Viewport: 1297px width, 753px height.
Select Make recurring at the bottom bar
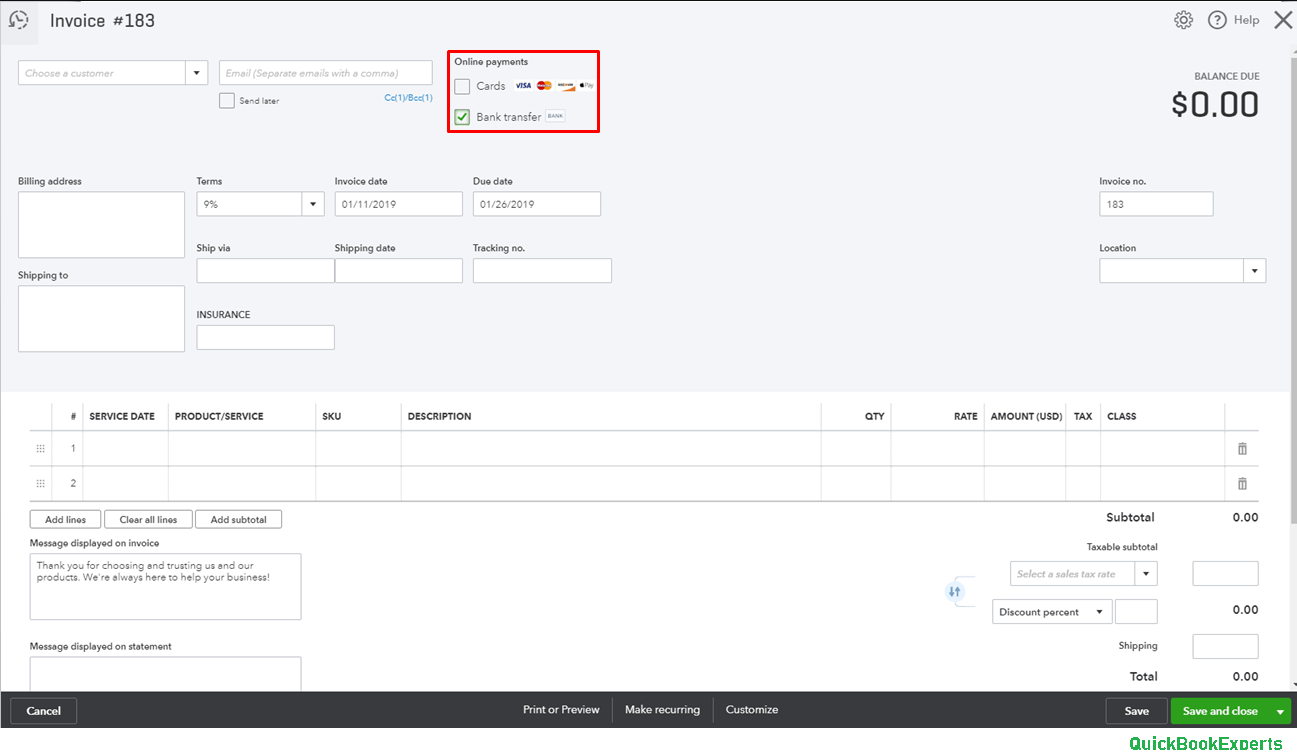point(662,710)
